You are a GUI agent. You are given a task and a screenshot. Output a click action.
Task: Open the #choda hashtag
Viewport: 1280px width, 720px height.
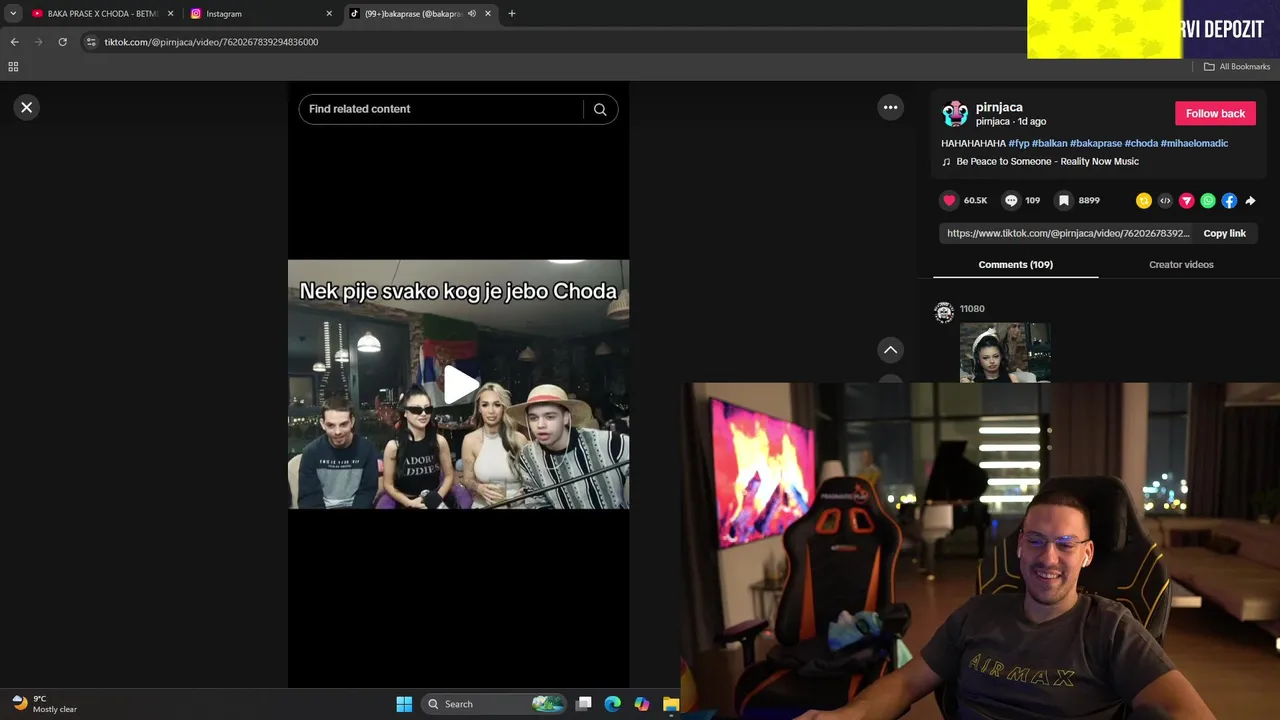pyautogui.click(x=1141, y=143)
